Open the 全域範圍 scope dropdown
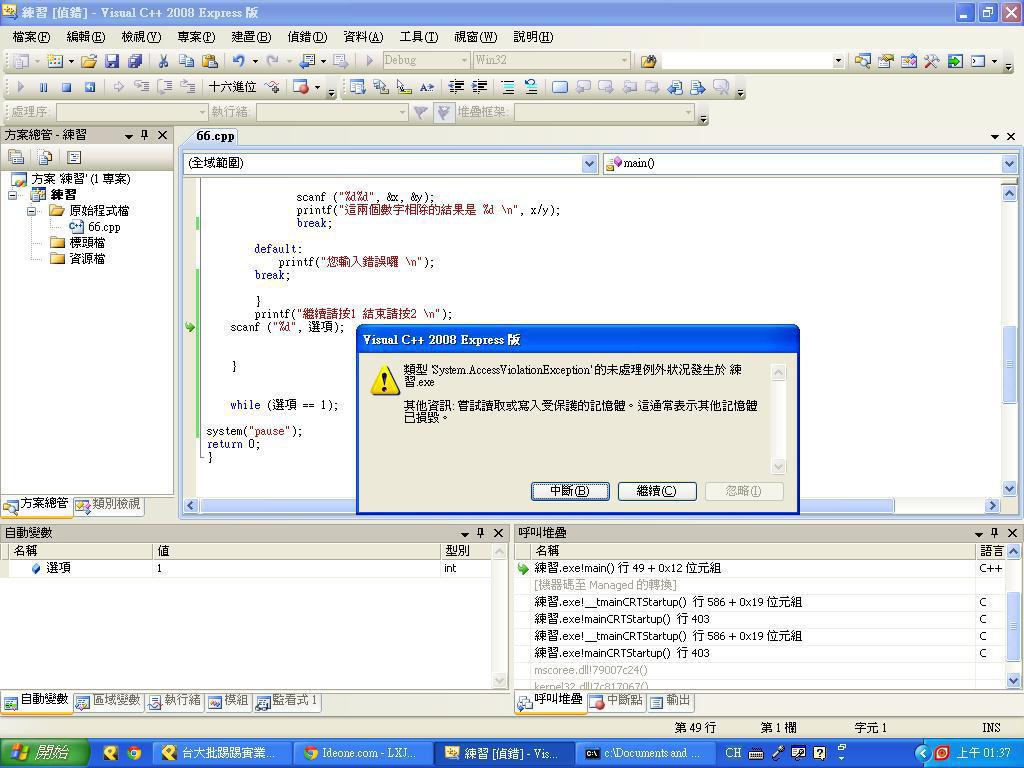1024x768 pixels. click(589, 163)
